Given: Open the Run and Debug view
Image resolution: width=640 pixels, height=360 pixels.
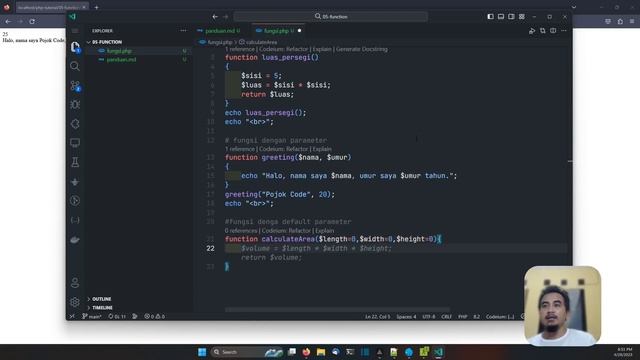Looking at the screenshot, I should point(75,104).
